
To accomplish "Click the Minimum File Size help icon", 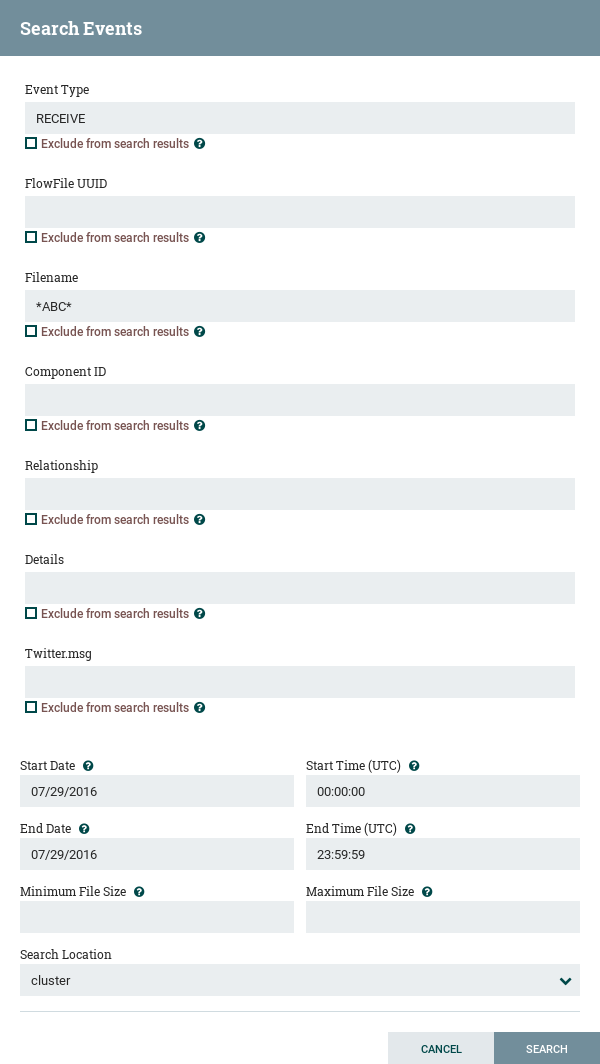I will coord(139,892).
